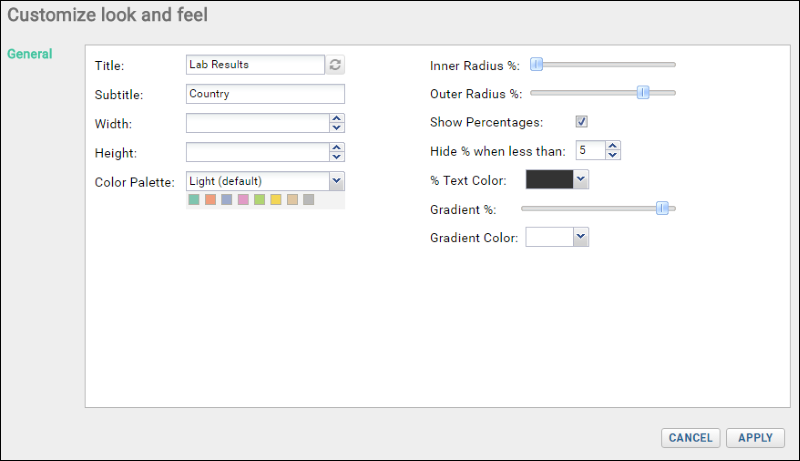800x461 pixels.
Task: Click into the Subtitle text field
Action: click(x=265, y=94)
